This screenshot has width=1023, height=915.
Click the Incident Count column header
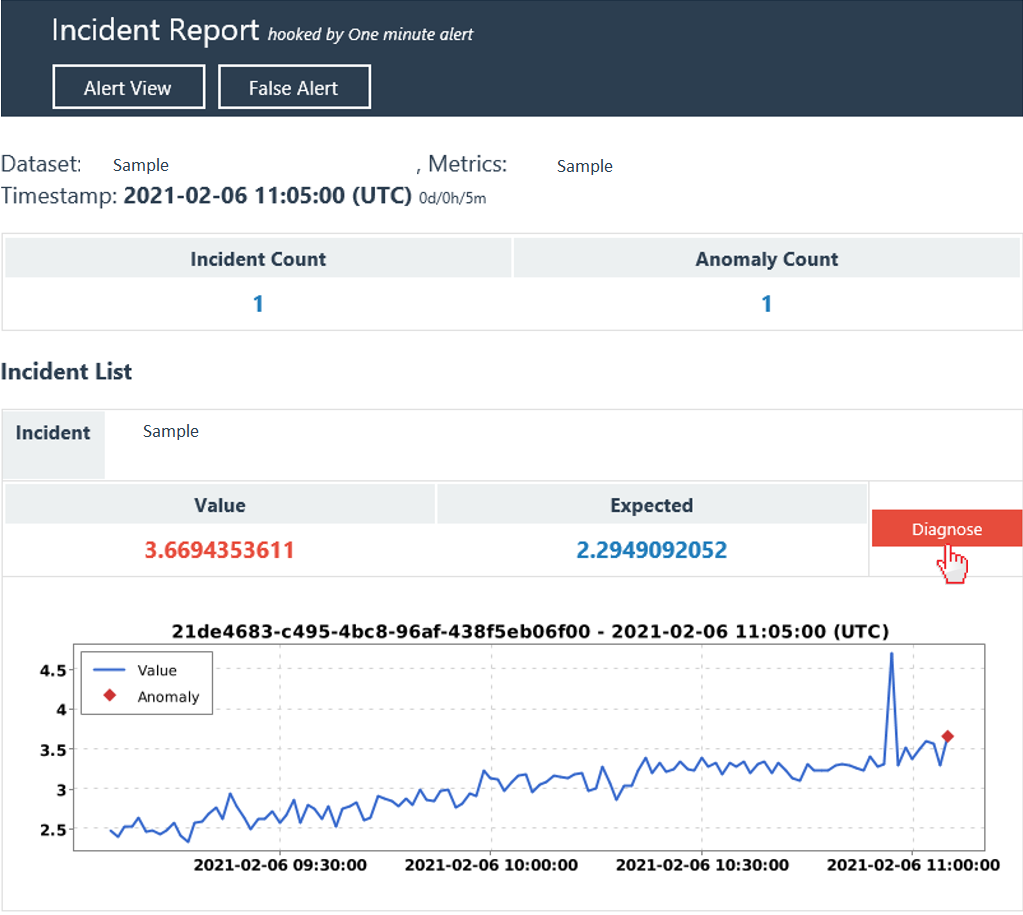(x=258, y=259)
